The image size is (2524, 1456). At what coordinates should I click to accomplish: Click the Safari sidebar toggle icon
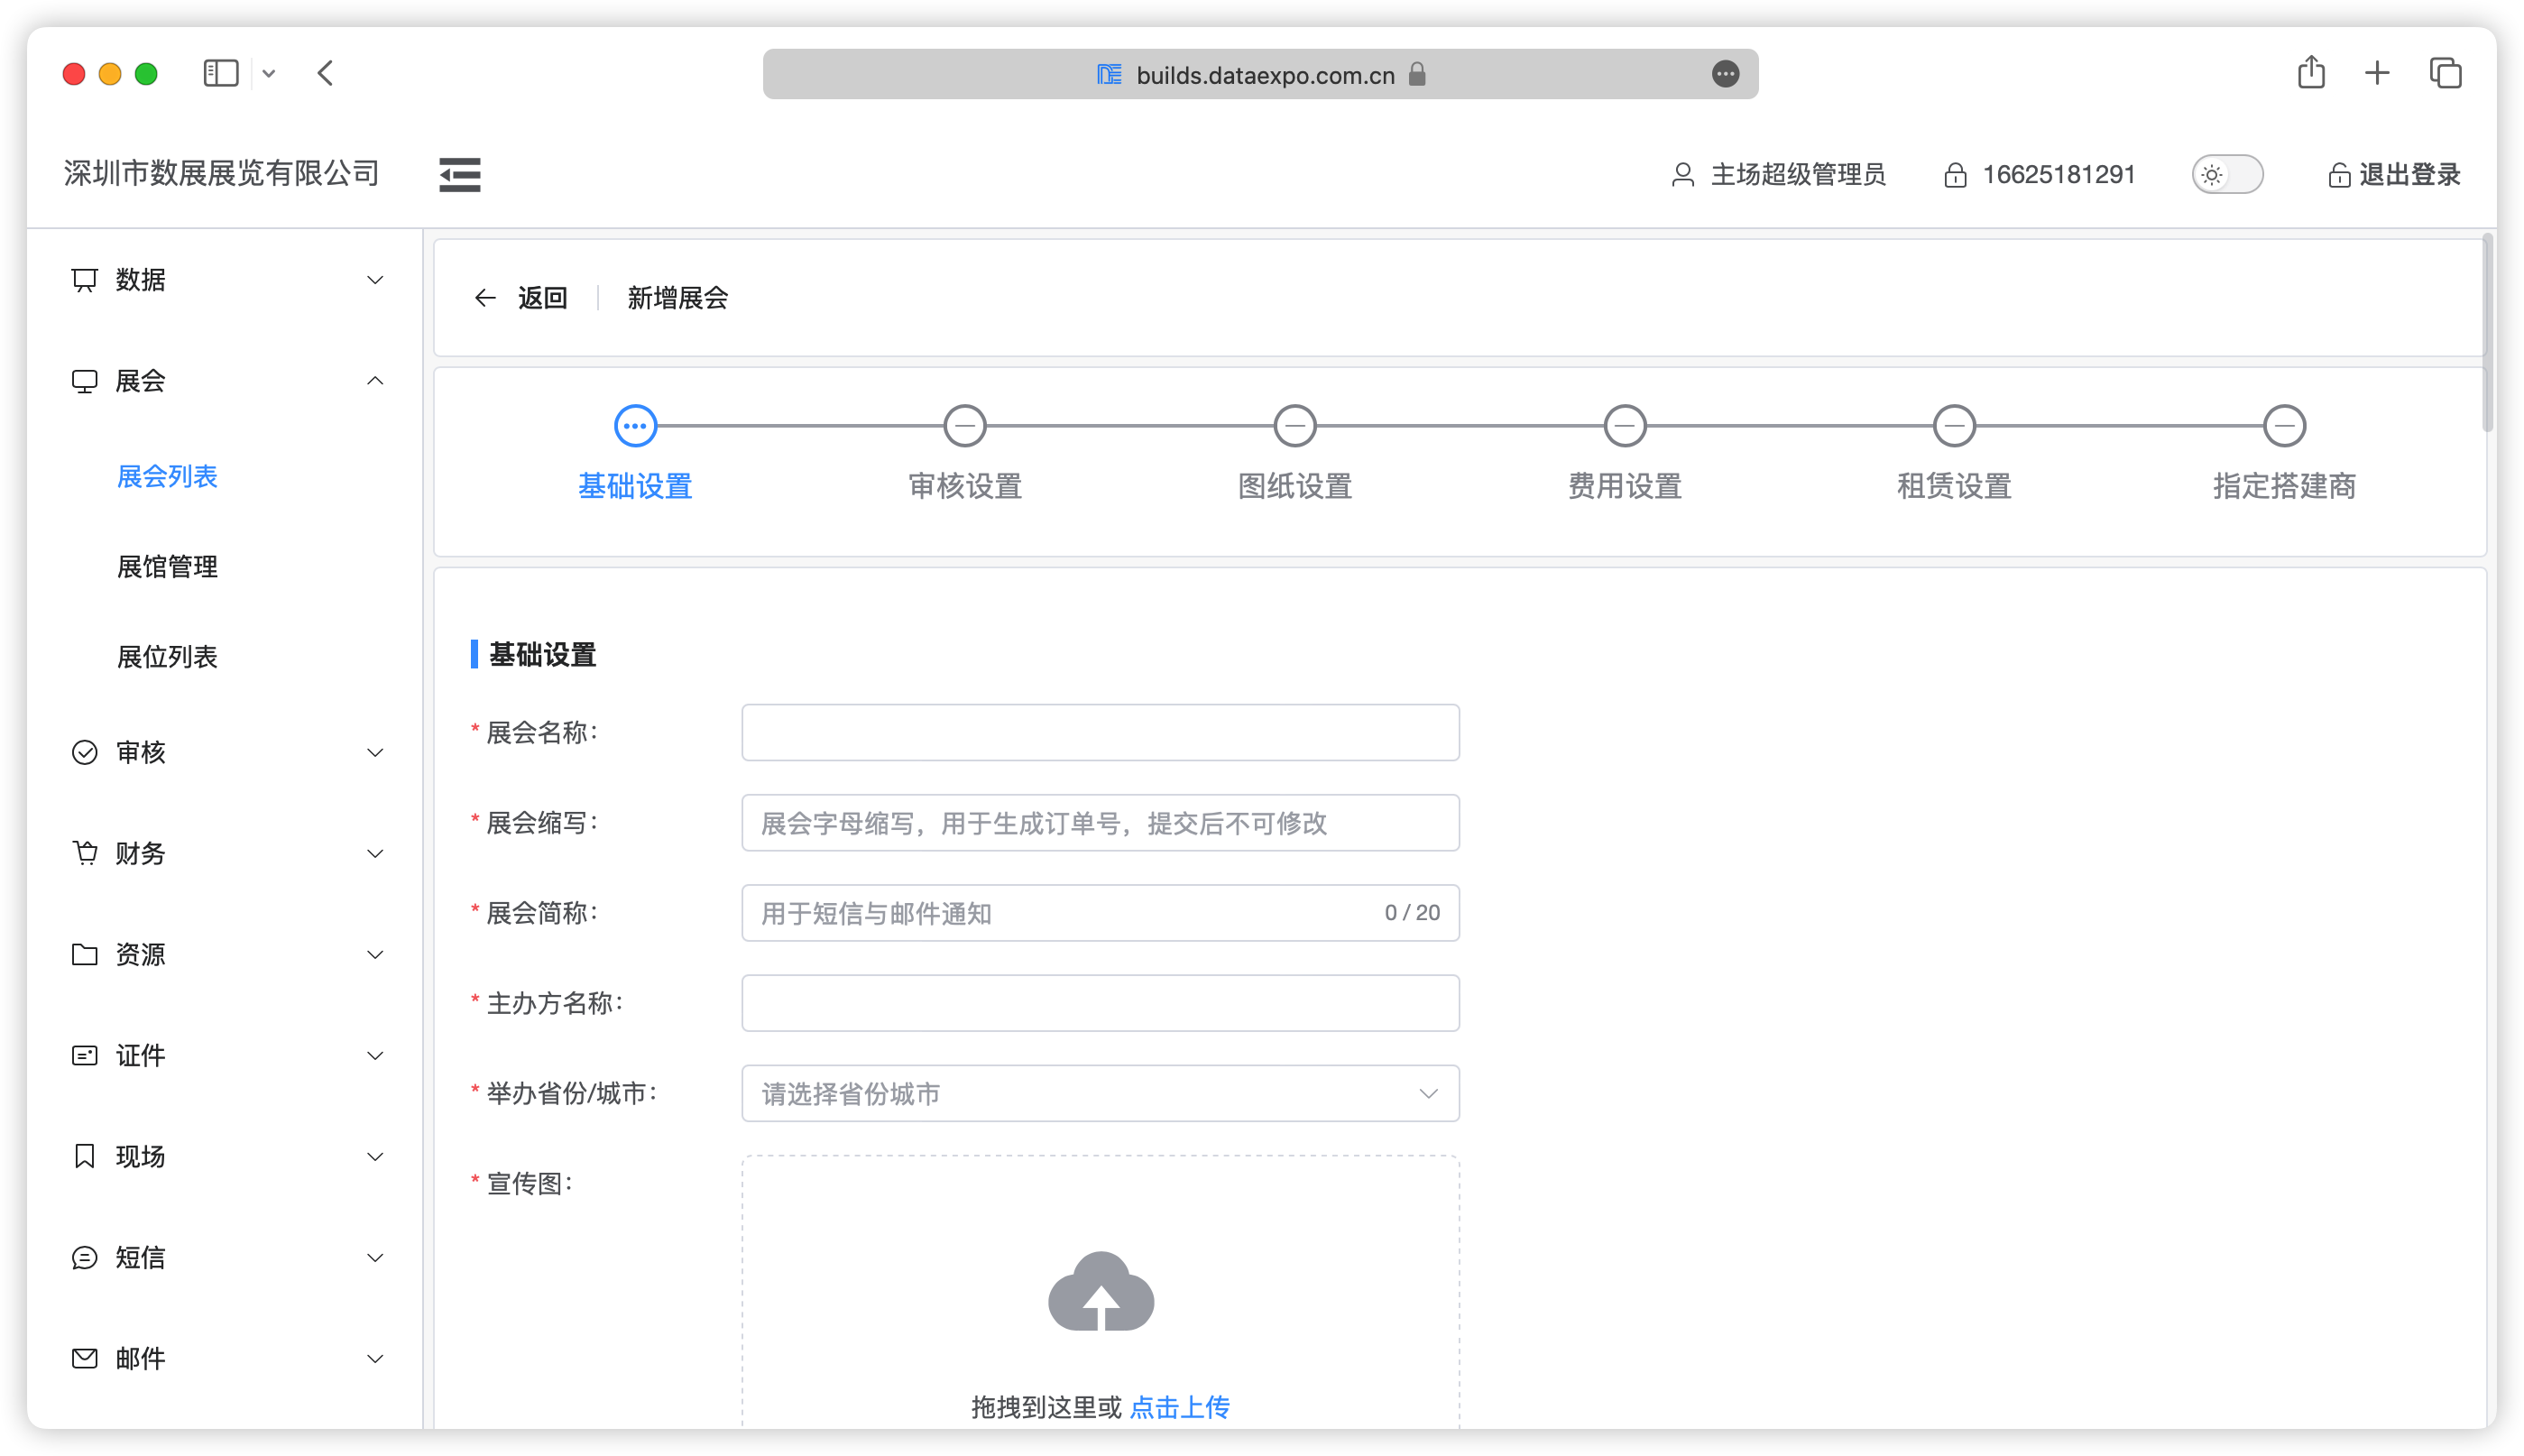point(221,73)
